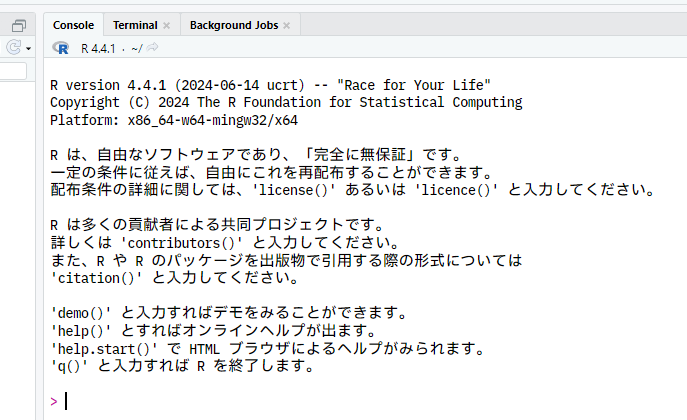Image resolution: width=687 pixels, height=420 pixels.
Task: Click the input field in left pane
Action: point(13,71)
